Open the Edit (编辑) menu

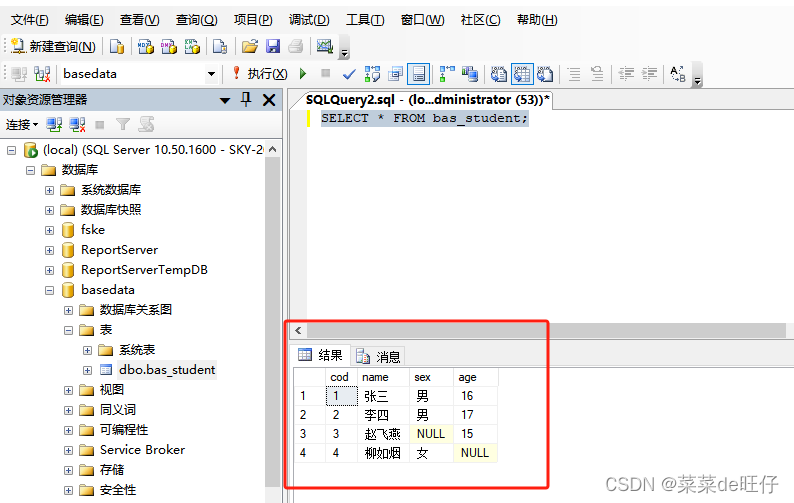click(84, 20)
